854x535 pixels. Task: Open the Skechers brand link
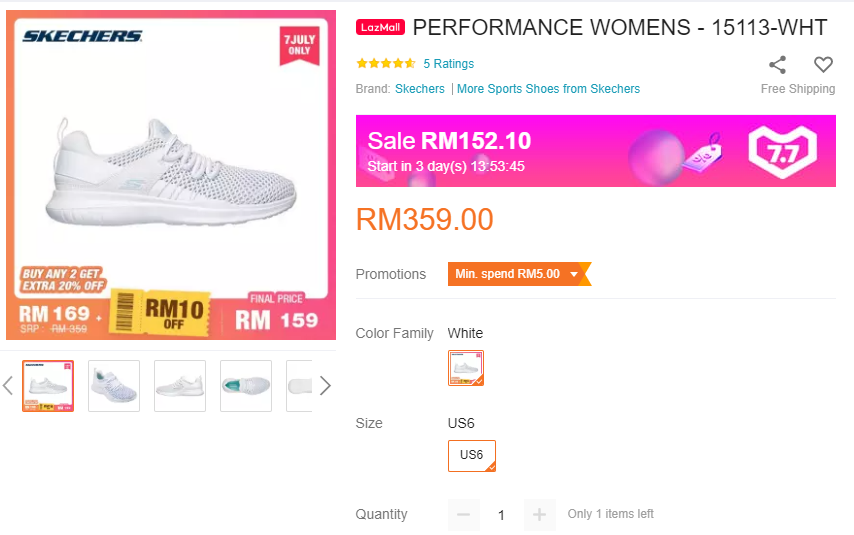pos(420,89)
